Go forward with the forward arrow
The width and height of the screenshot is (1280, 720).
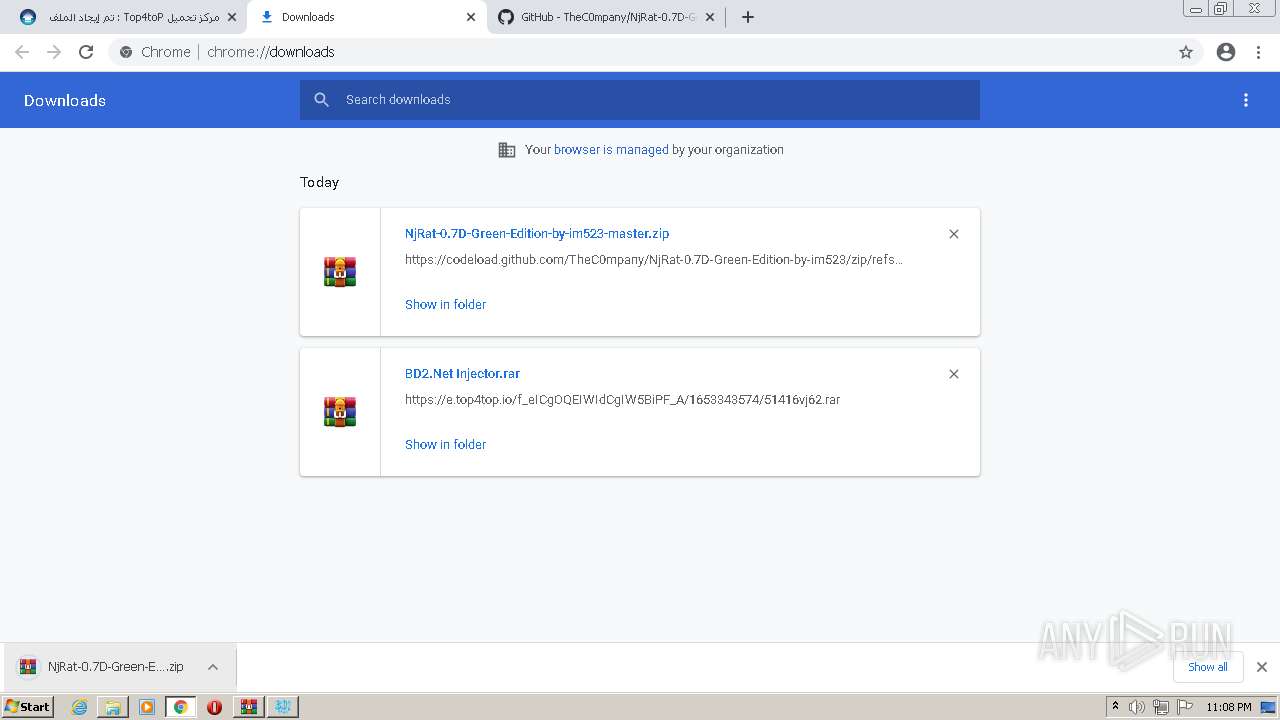pos(54,52)
